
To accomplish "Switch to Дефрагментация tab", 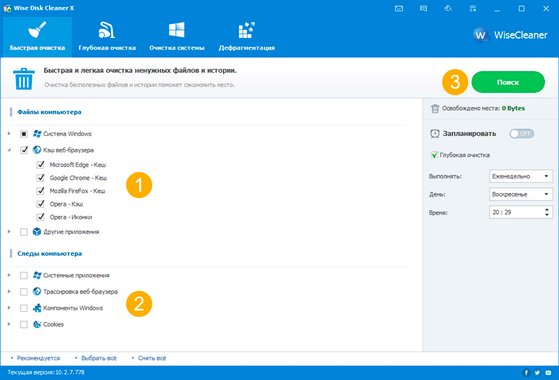I will click(x=247, y=37).
